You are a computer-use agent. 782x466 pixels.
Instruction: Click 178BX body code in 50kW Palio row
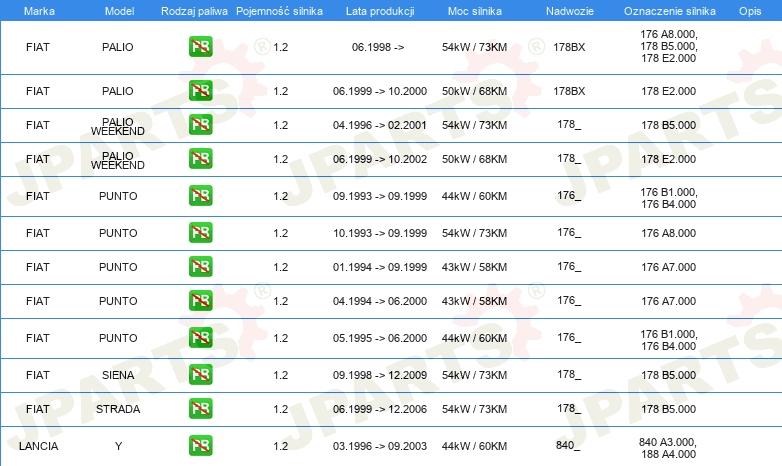[x=569, y=91]
